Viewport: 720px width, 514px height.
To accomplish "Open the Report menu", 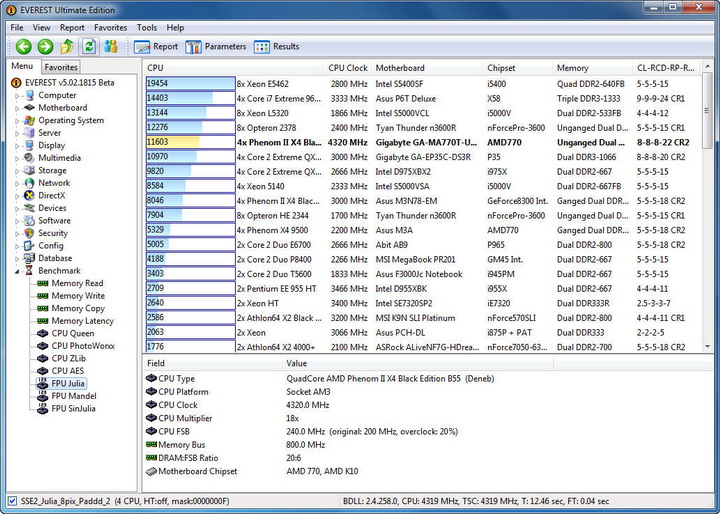I will [x=72, y=28].
